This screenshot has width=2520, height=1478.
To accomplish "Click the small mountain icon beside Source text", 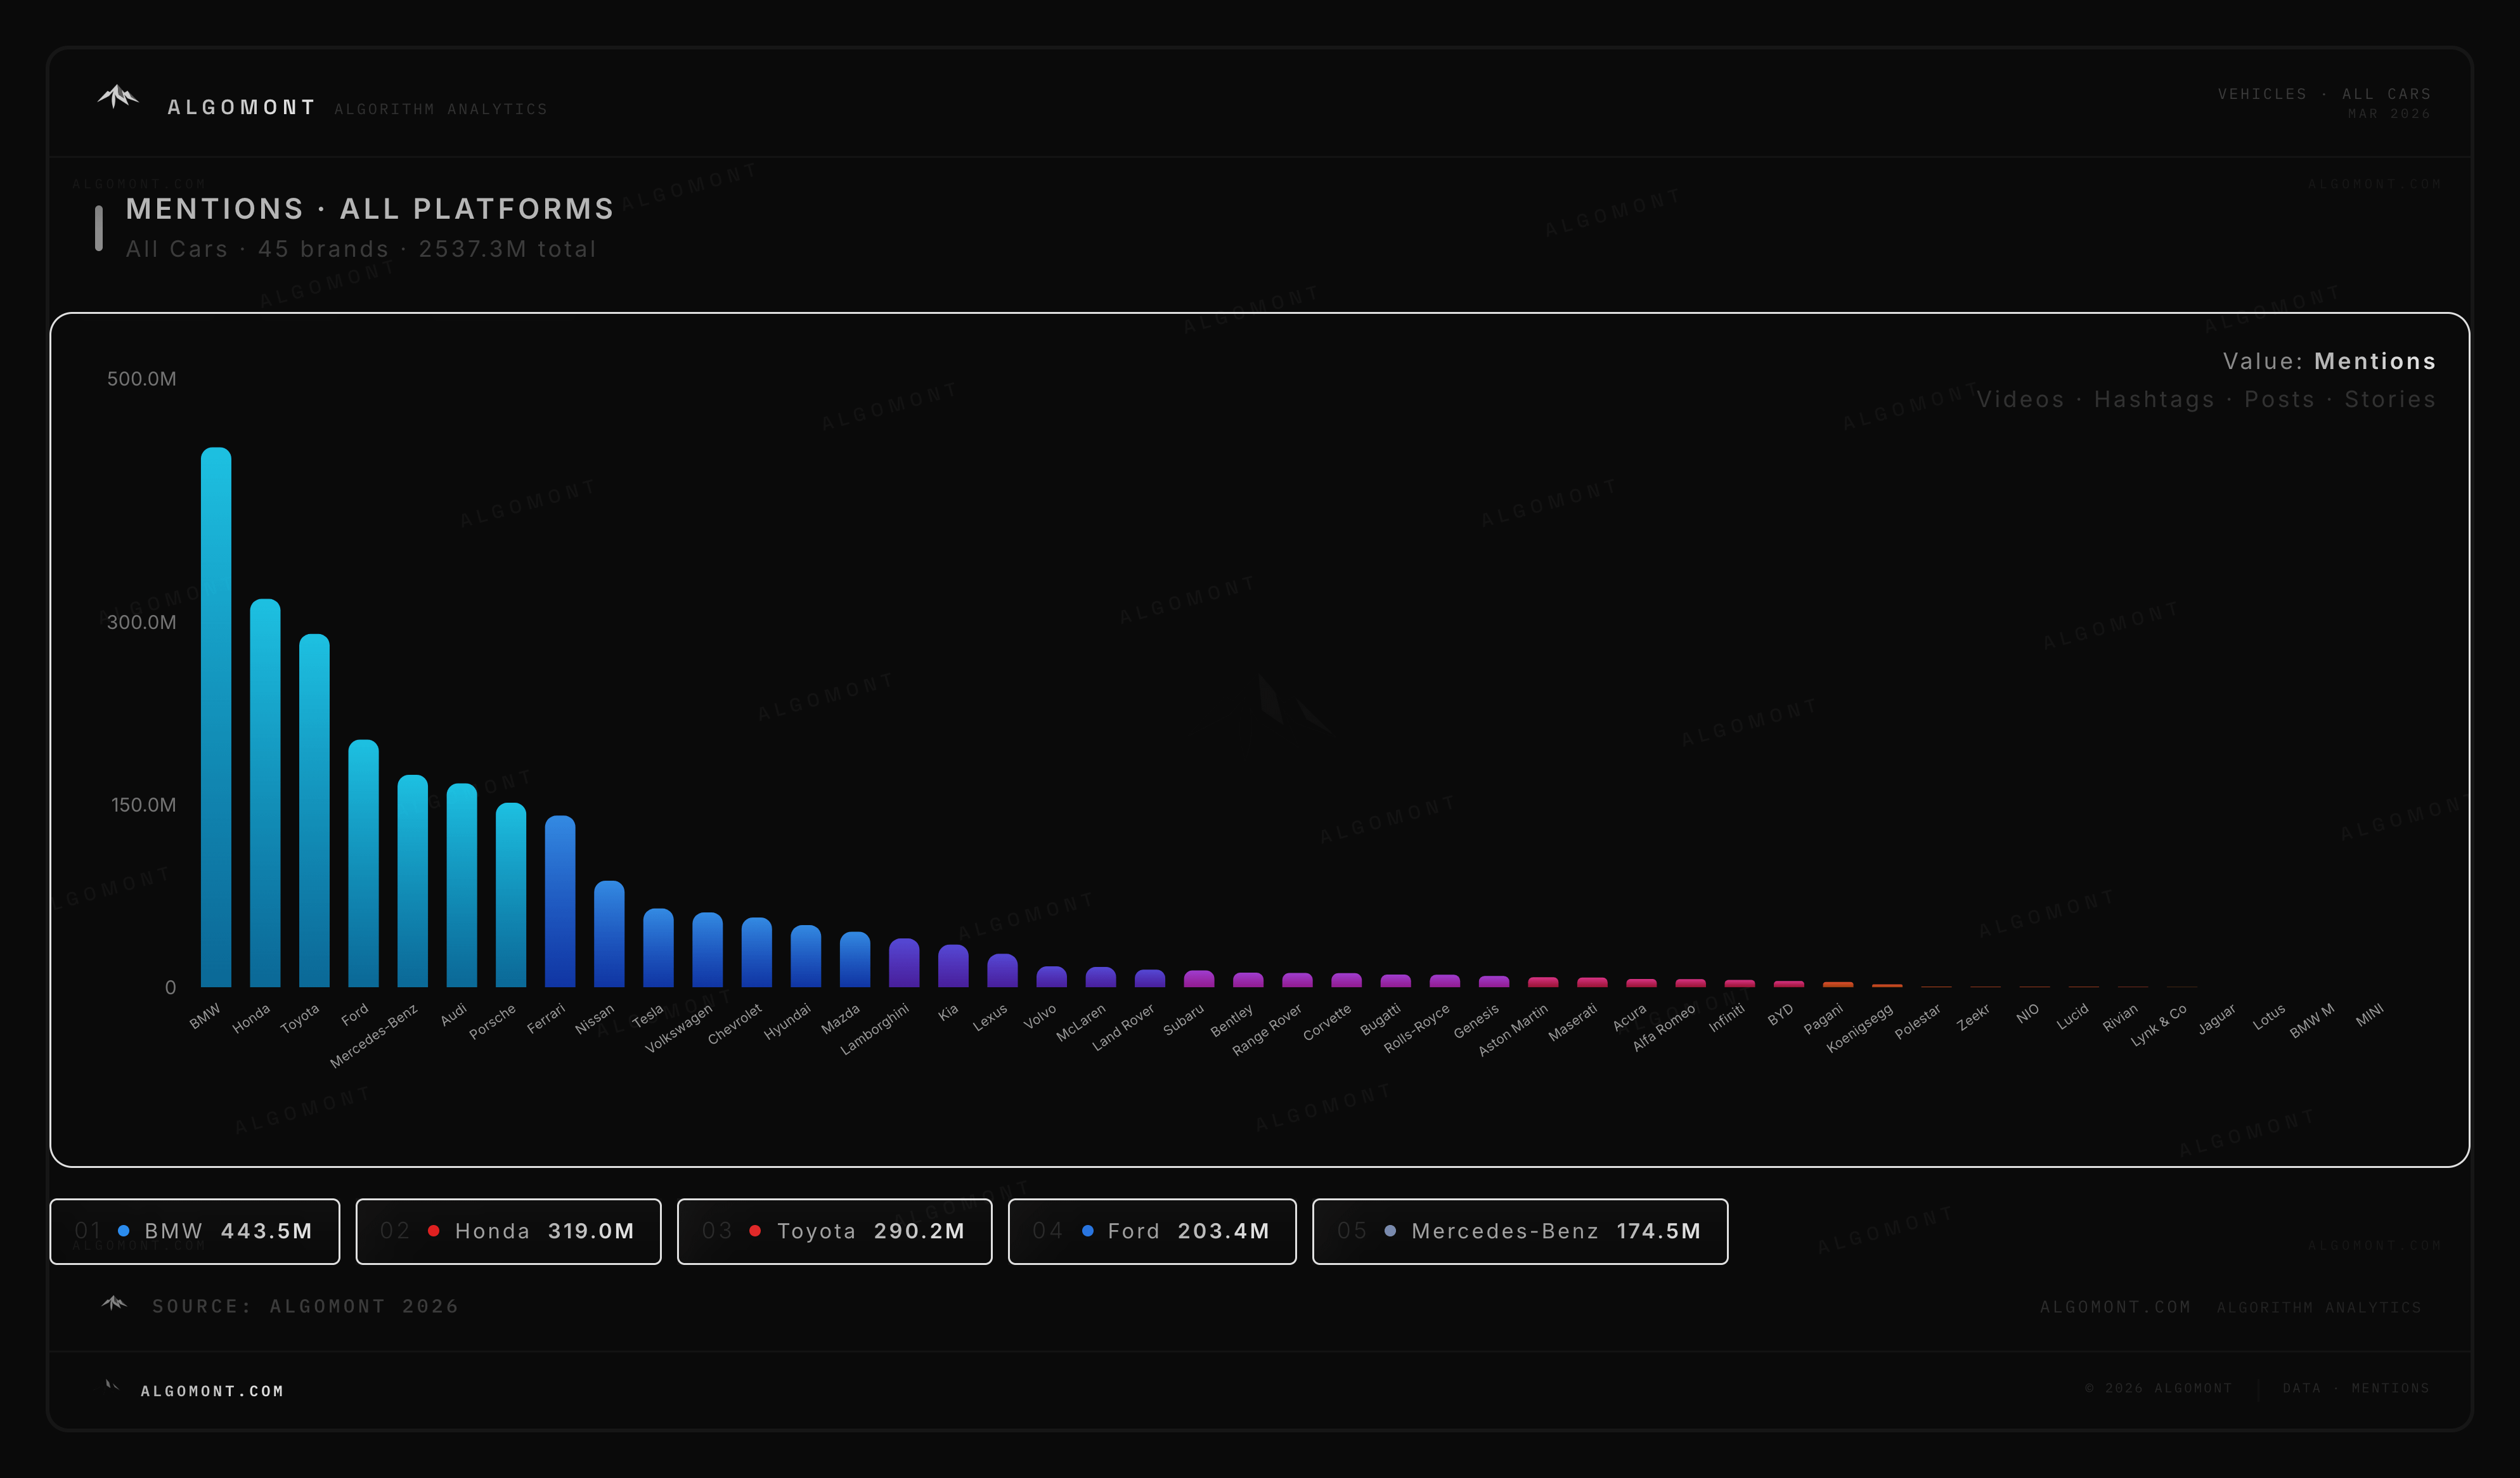I will (114, 1303).
